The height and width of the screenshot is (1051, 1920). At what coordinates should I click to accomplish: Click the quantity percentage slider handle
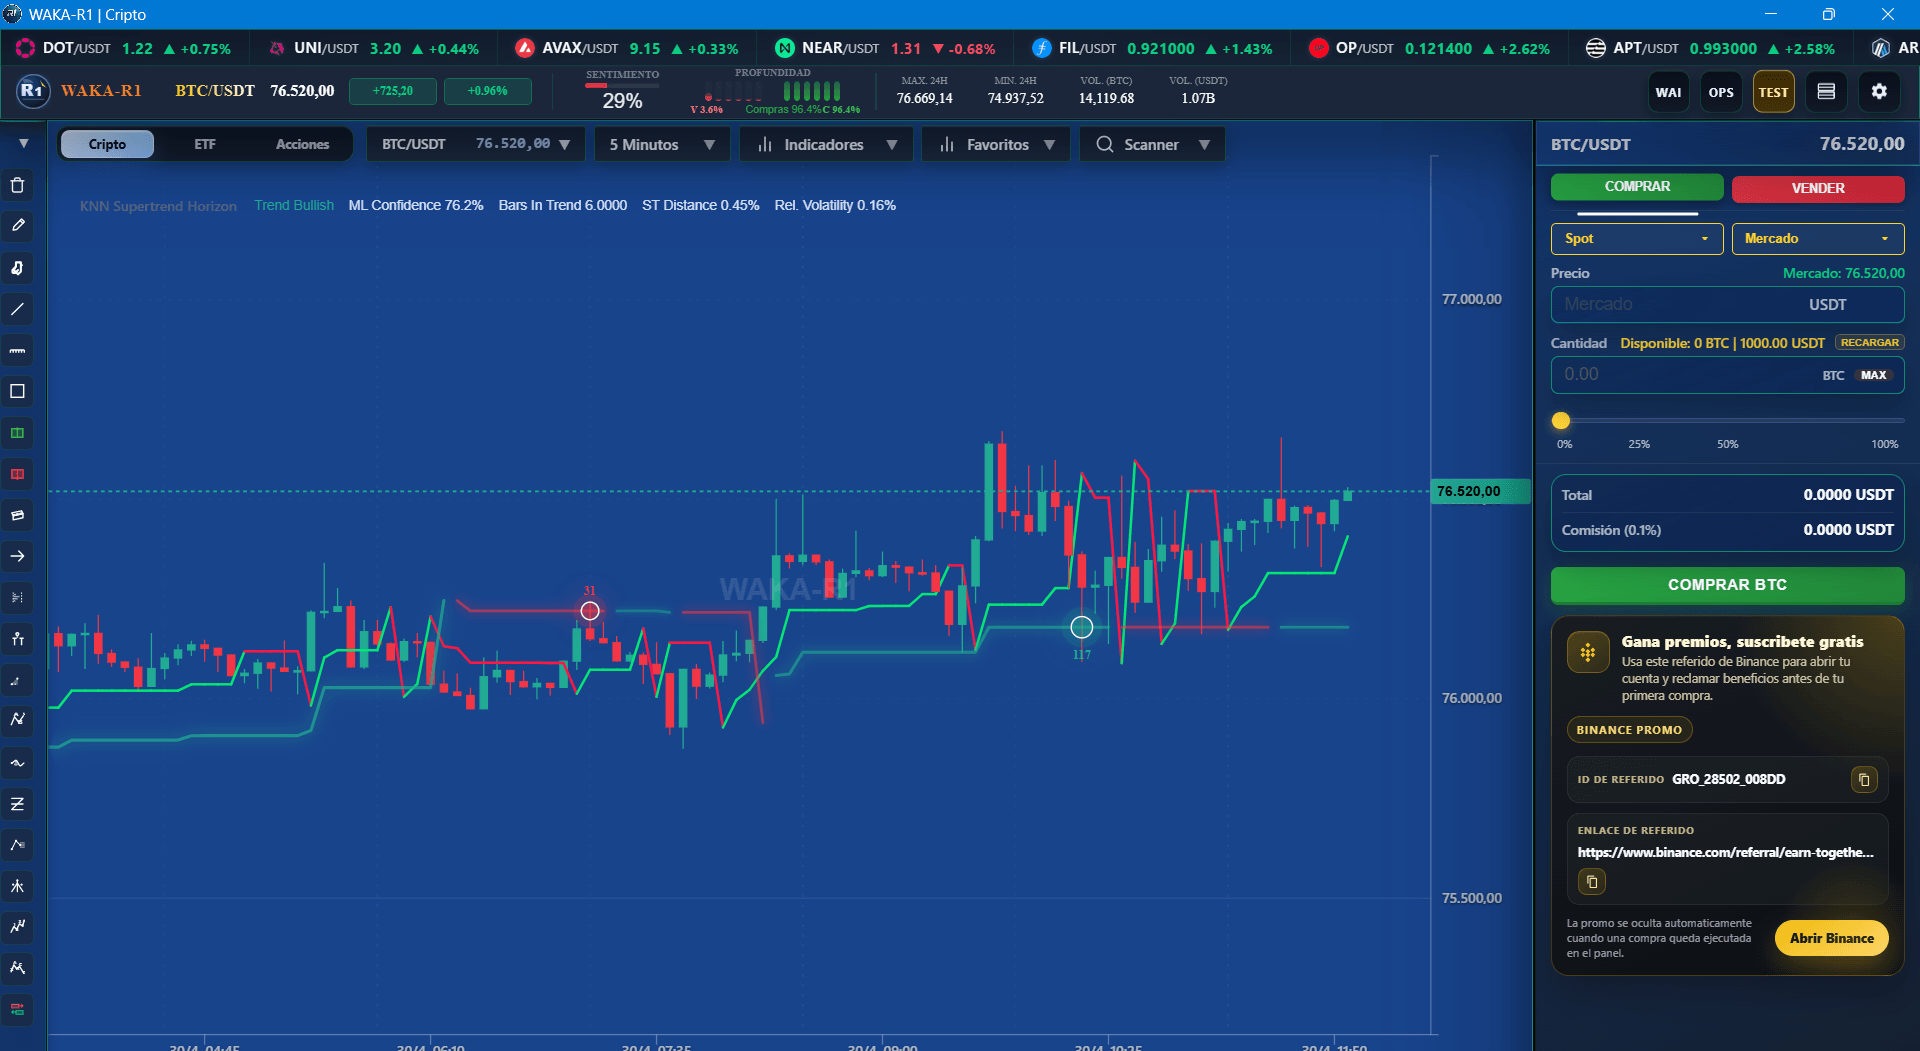tap(1561, 421)
